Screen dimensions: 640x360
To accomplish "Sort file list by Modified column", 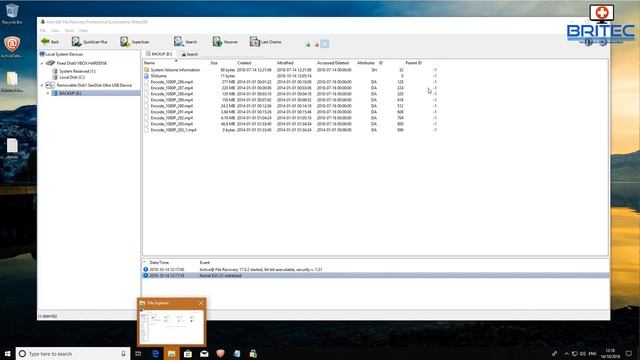I will pos(295,63).
